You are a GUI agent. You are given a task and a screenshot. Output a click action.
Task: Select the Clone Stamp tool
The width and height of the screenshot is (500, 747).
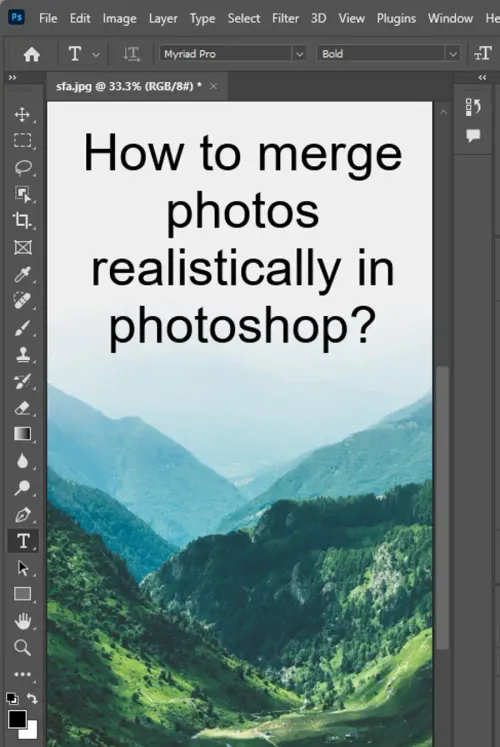22,354
